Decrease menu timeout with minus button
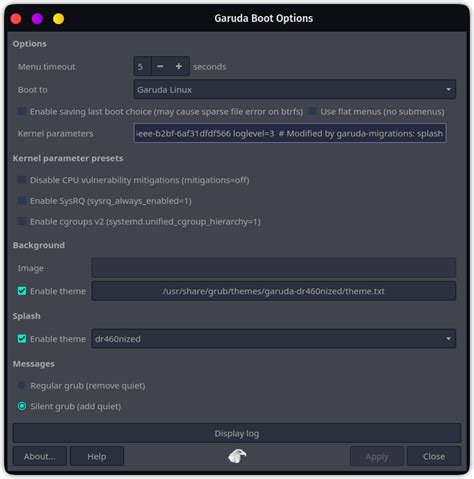 click(160, 66)
